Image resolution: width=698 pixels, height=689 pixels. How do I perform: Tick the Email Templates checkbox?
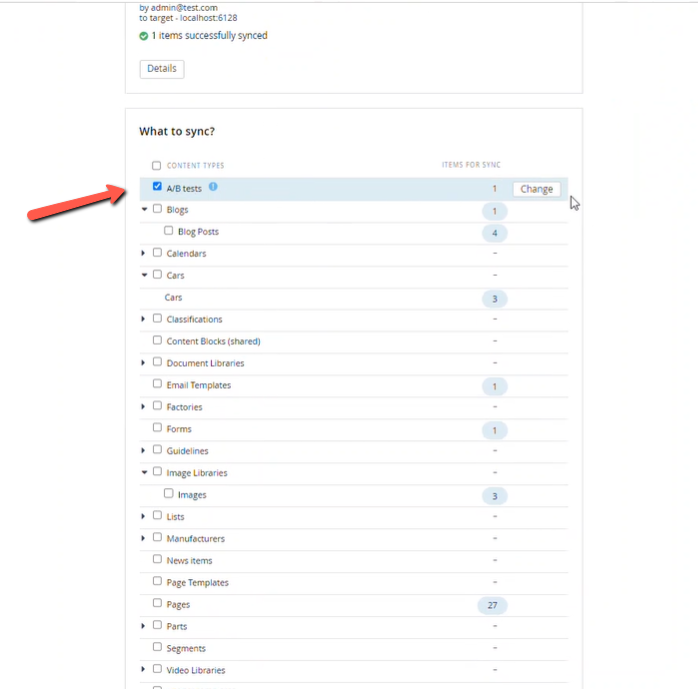[157, 383]
